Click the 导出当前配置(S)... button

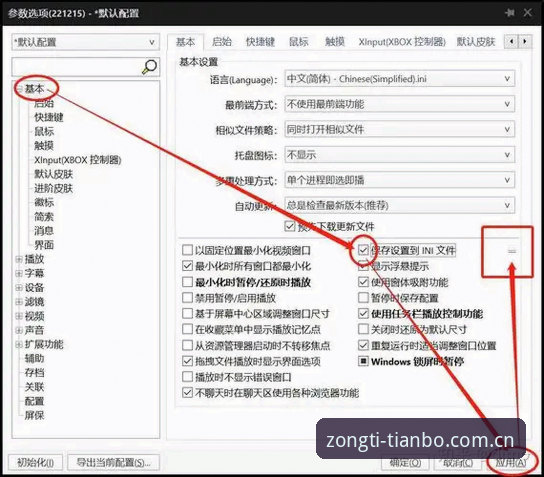[113, 462]
